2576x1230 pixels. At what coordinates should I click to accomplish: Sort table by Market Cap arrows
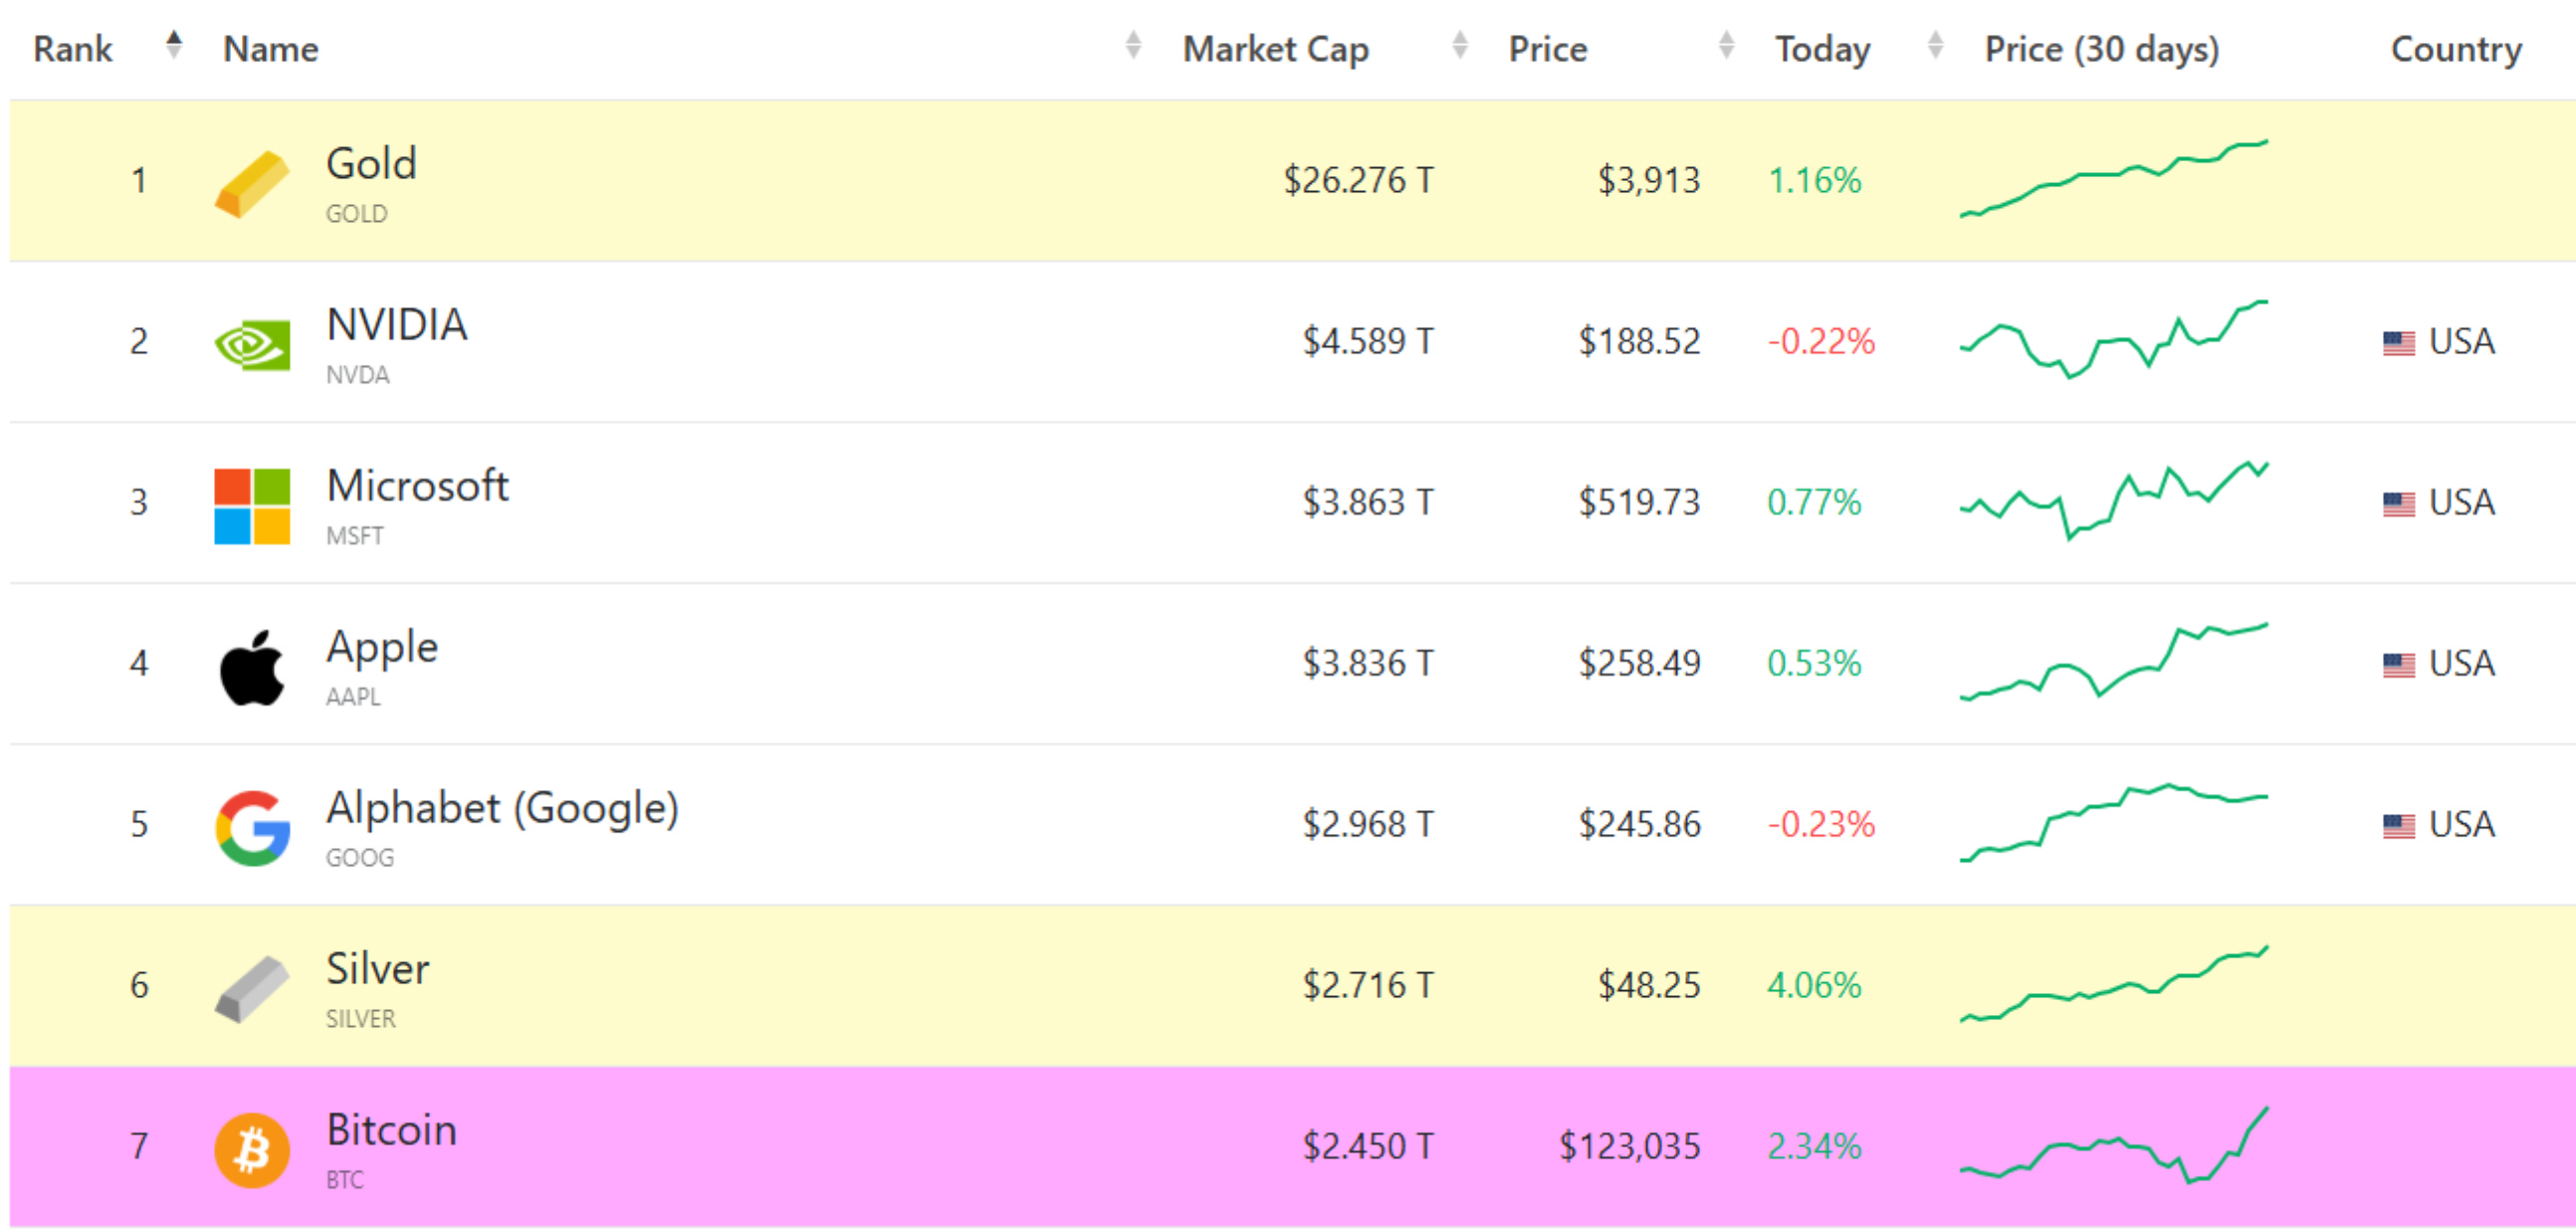1459,46
